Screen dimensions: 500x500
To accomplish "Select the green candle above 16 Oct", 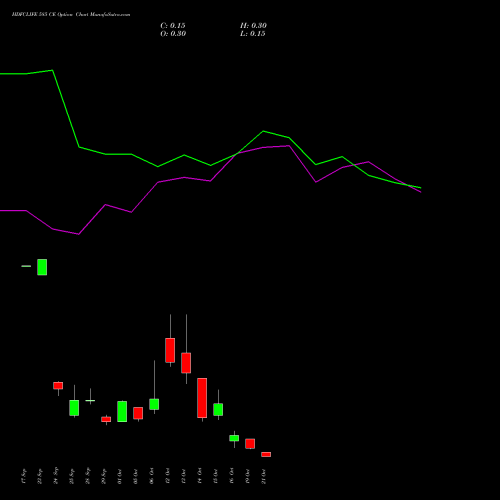I will click(234, 438).
